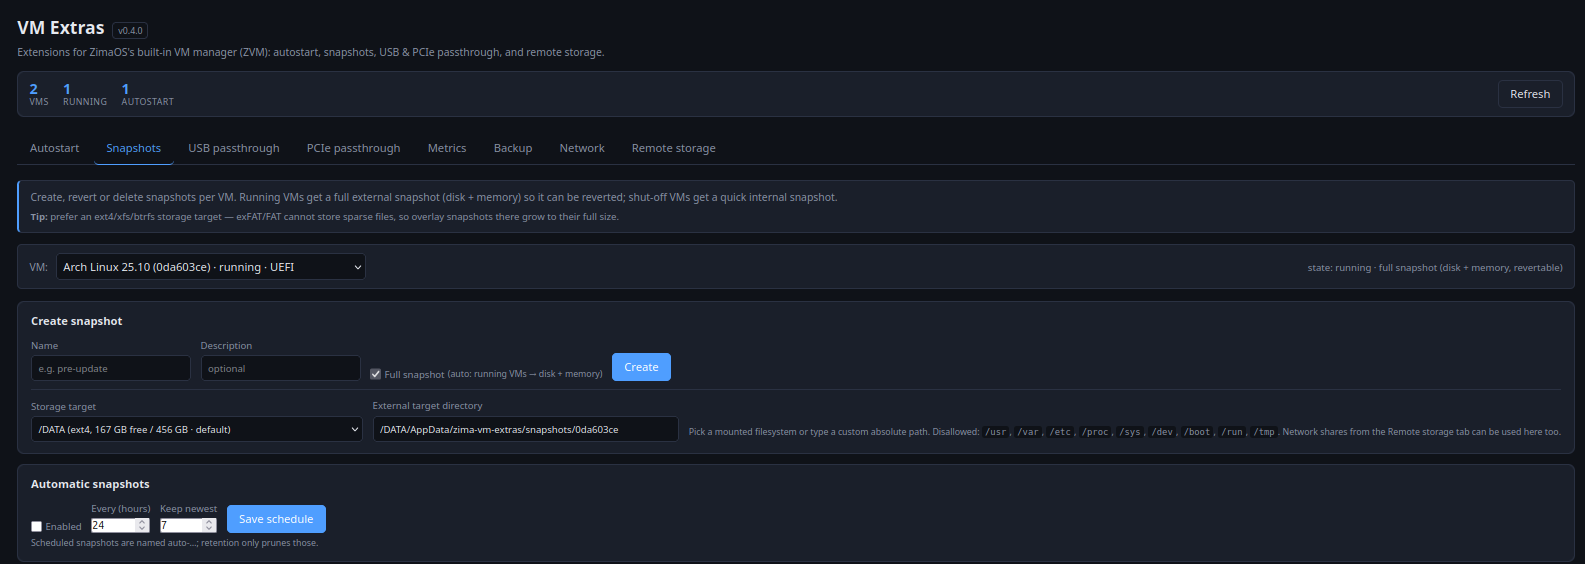Click the Description input field
The height and width of the screenshot is (564, 1585).
[281, 368]
